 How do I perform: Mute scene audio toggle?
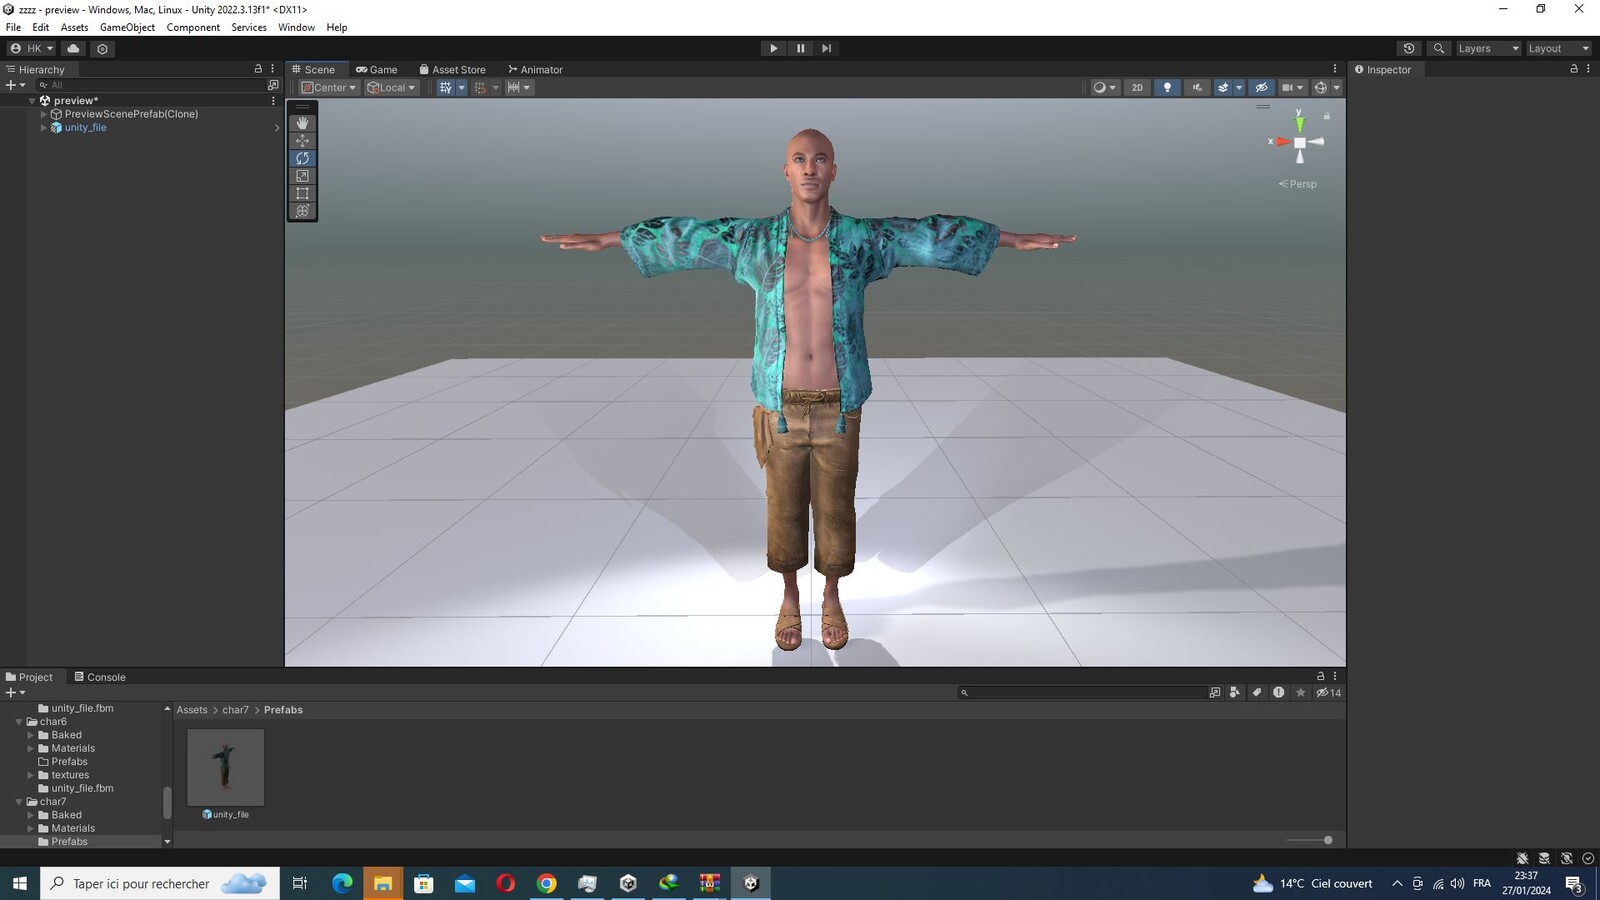tap(1197, 87)
